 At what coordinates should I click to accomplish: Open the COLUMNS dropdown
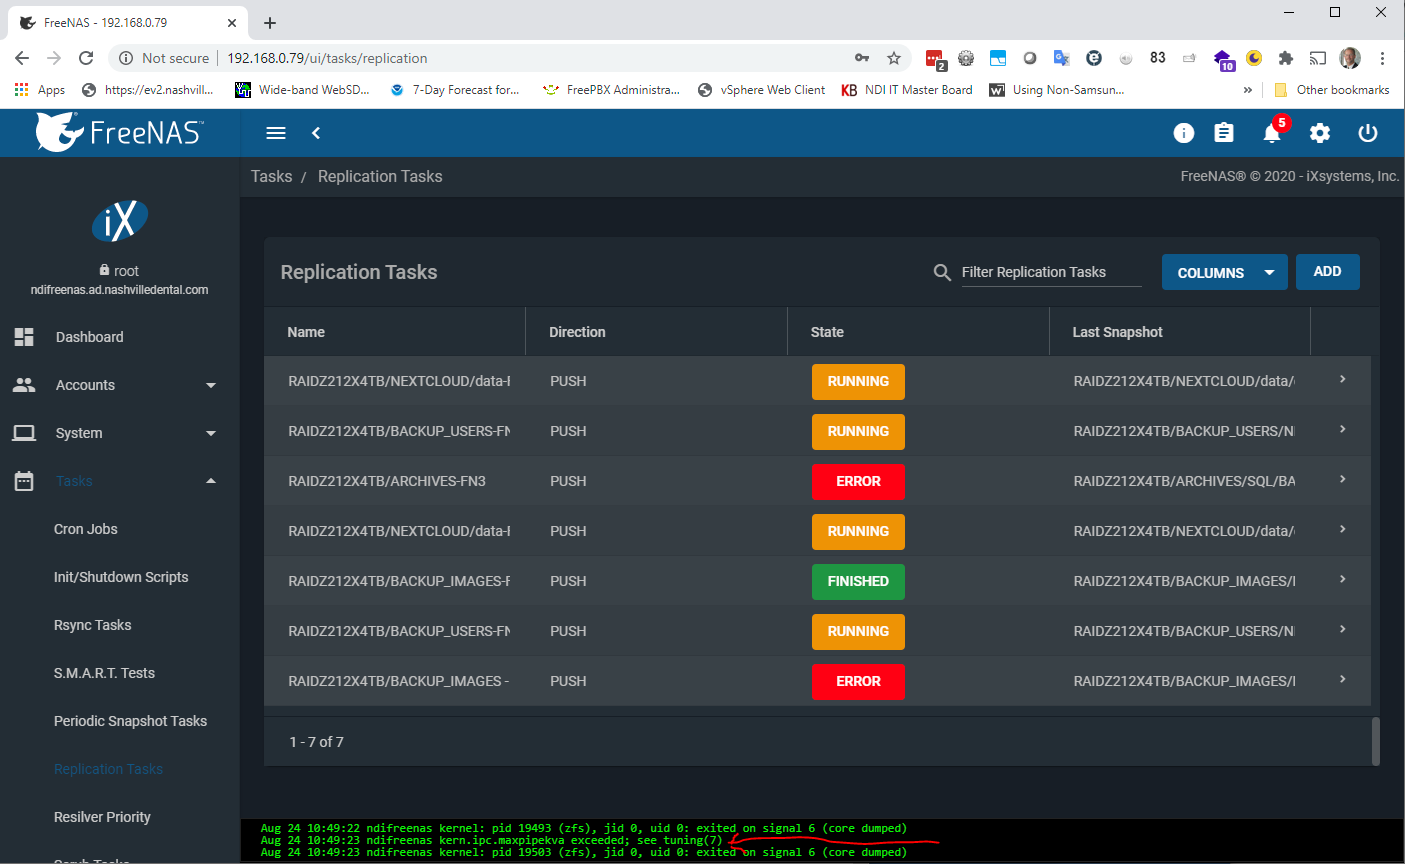click(1225, 272)
